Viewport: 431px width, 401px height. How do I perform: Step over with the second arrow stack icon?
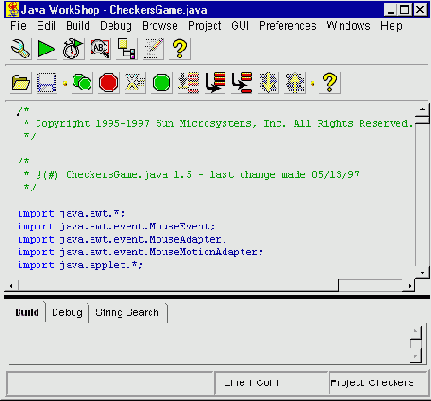point(242,83)
